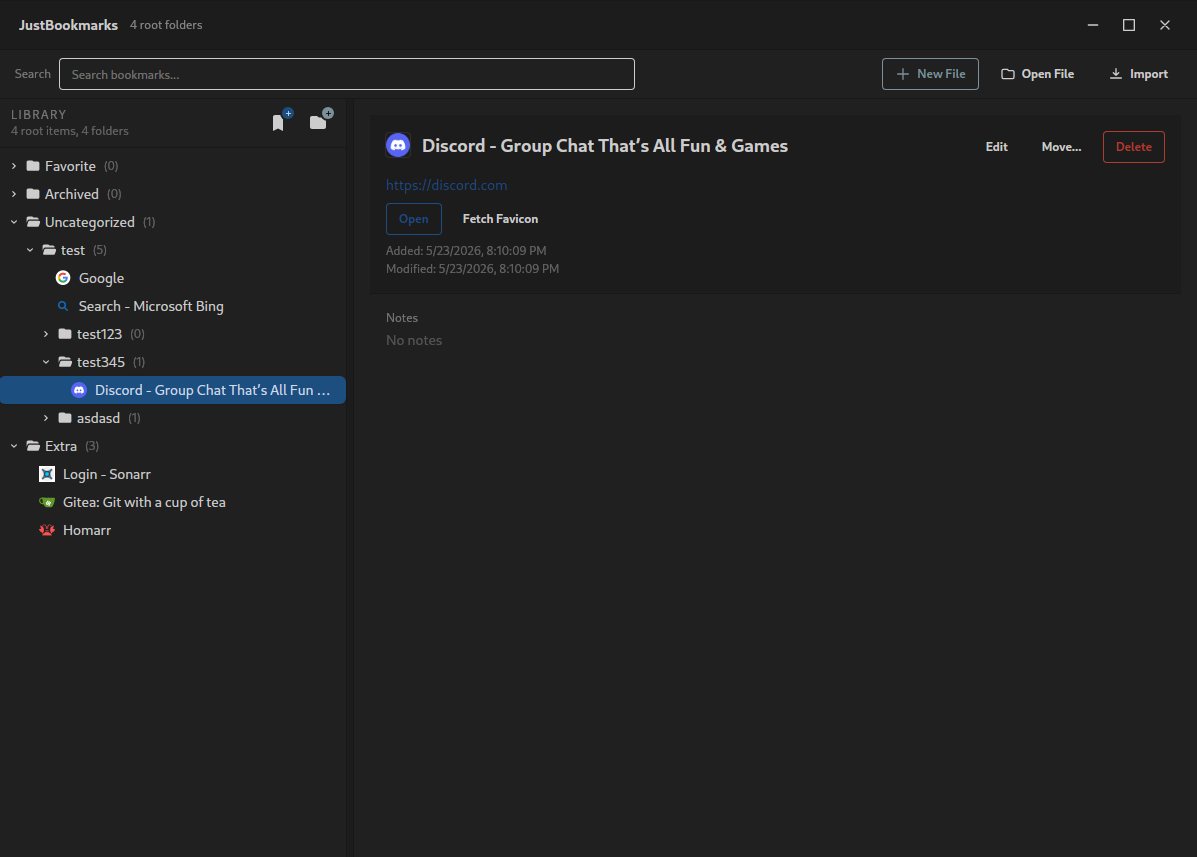The width and height of the screenshot is (1197, 857).
Task: Expand the Favorite folder chevron
Action: 14,166
